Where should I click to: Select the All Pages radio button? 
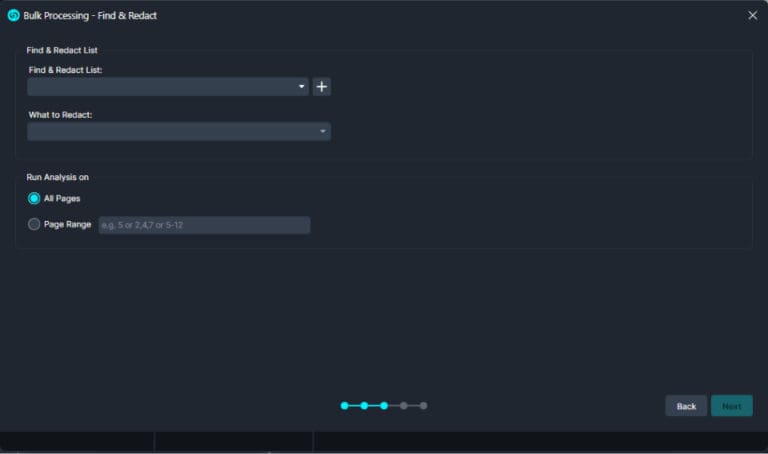[x=34, y=198]
